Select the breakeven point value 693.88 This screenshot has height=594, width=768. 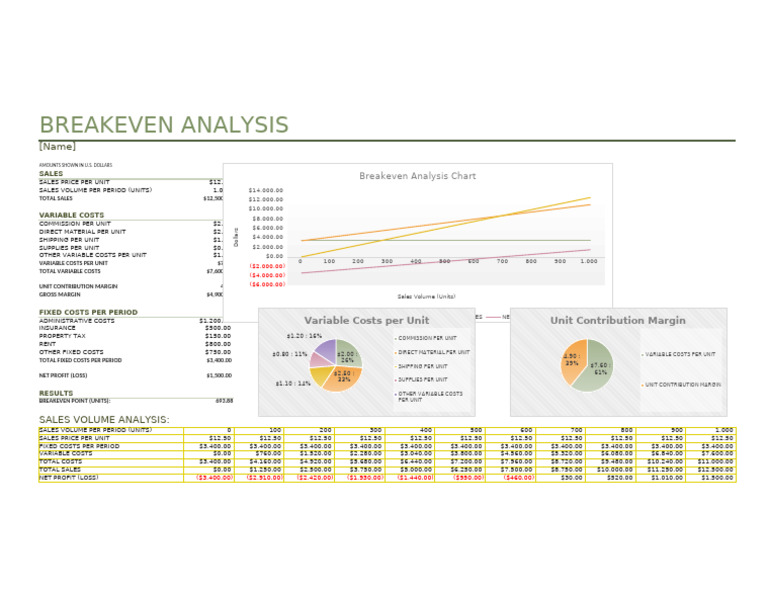(x=224, y=401)
